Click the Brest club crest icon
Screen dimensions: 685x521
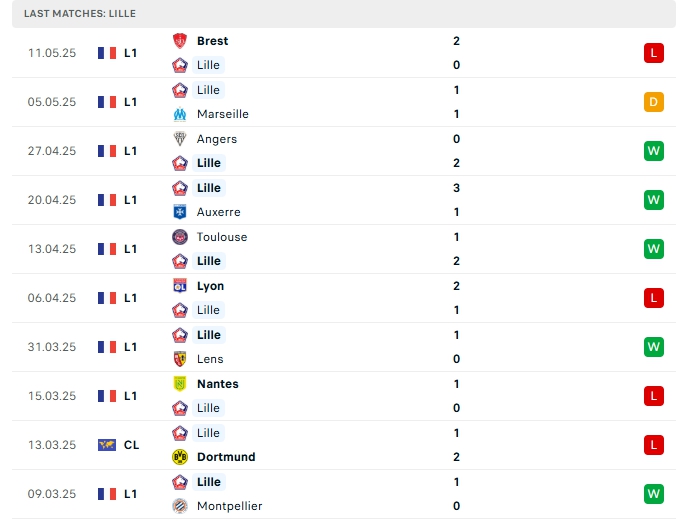(x=180, y=41)
